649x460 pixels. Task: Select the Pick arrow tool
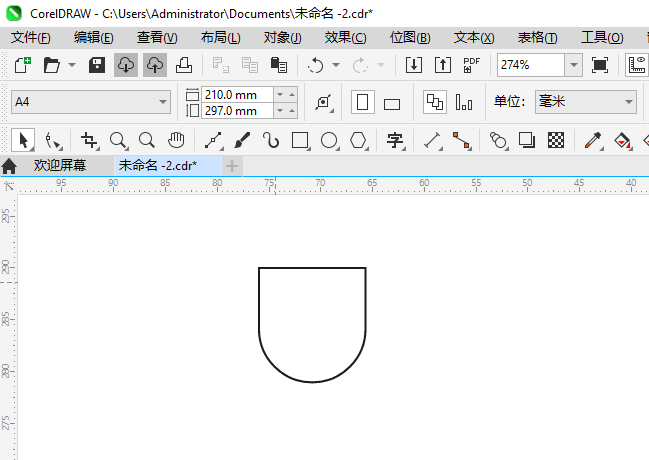[x=23, y=140]
